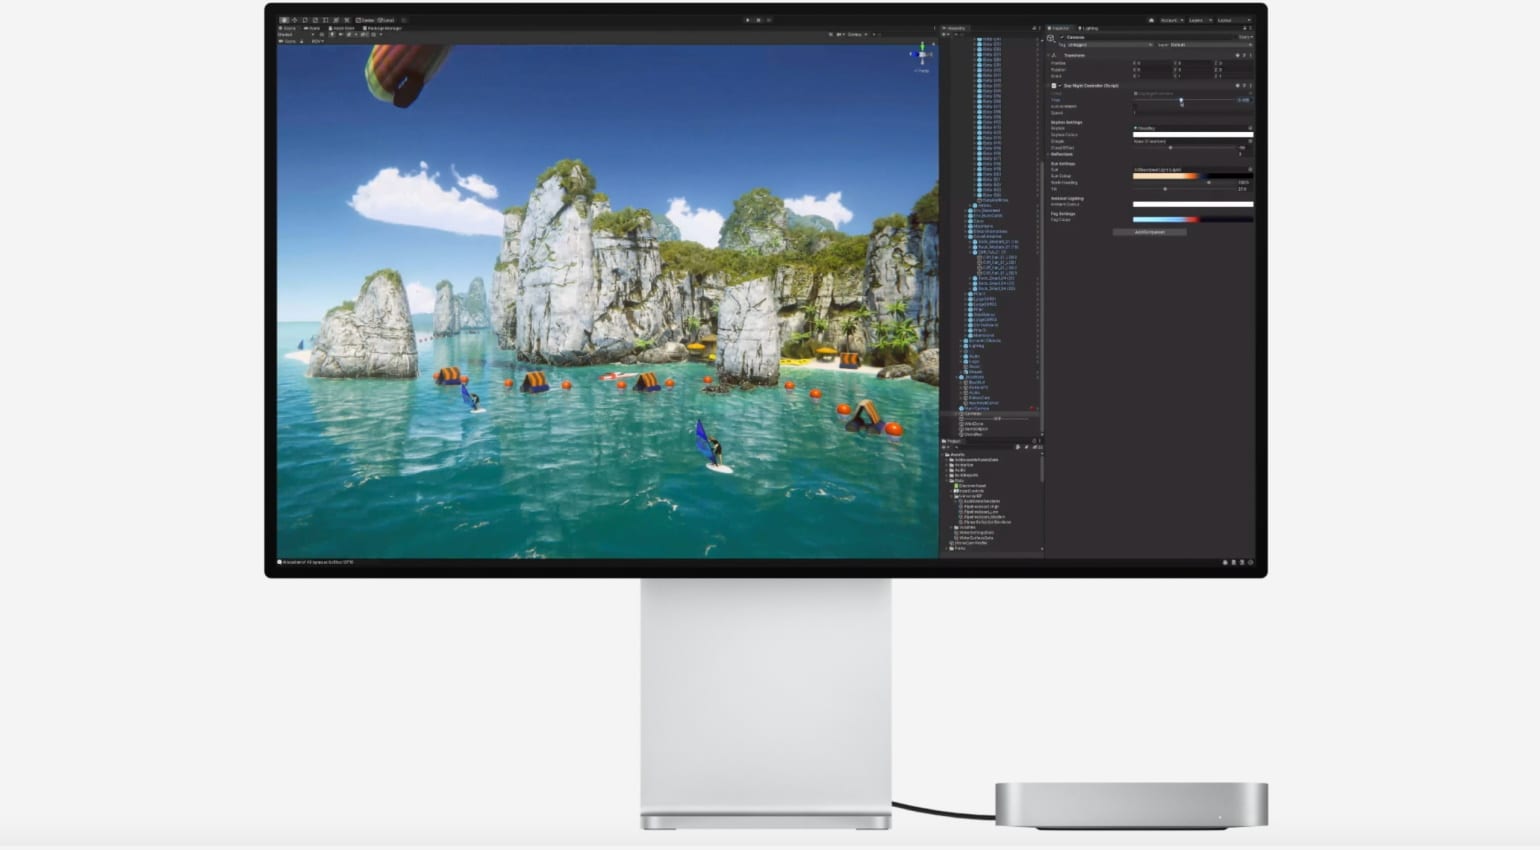Screen dimensions: 1540x850
Task: Click the Add Component button
Action: (1151, 231)
